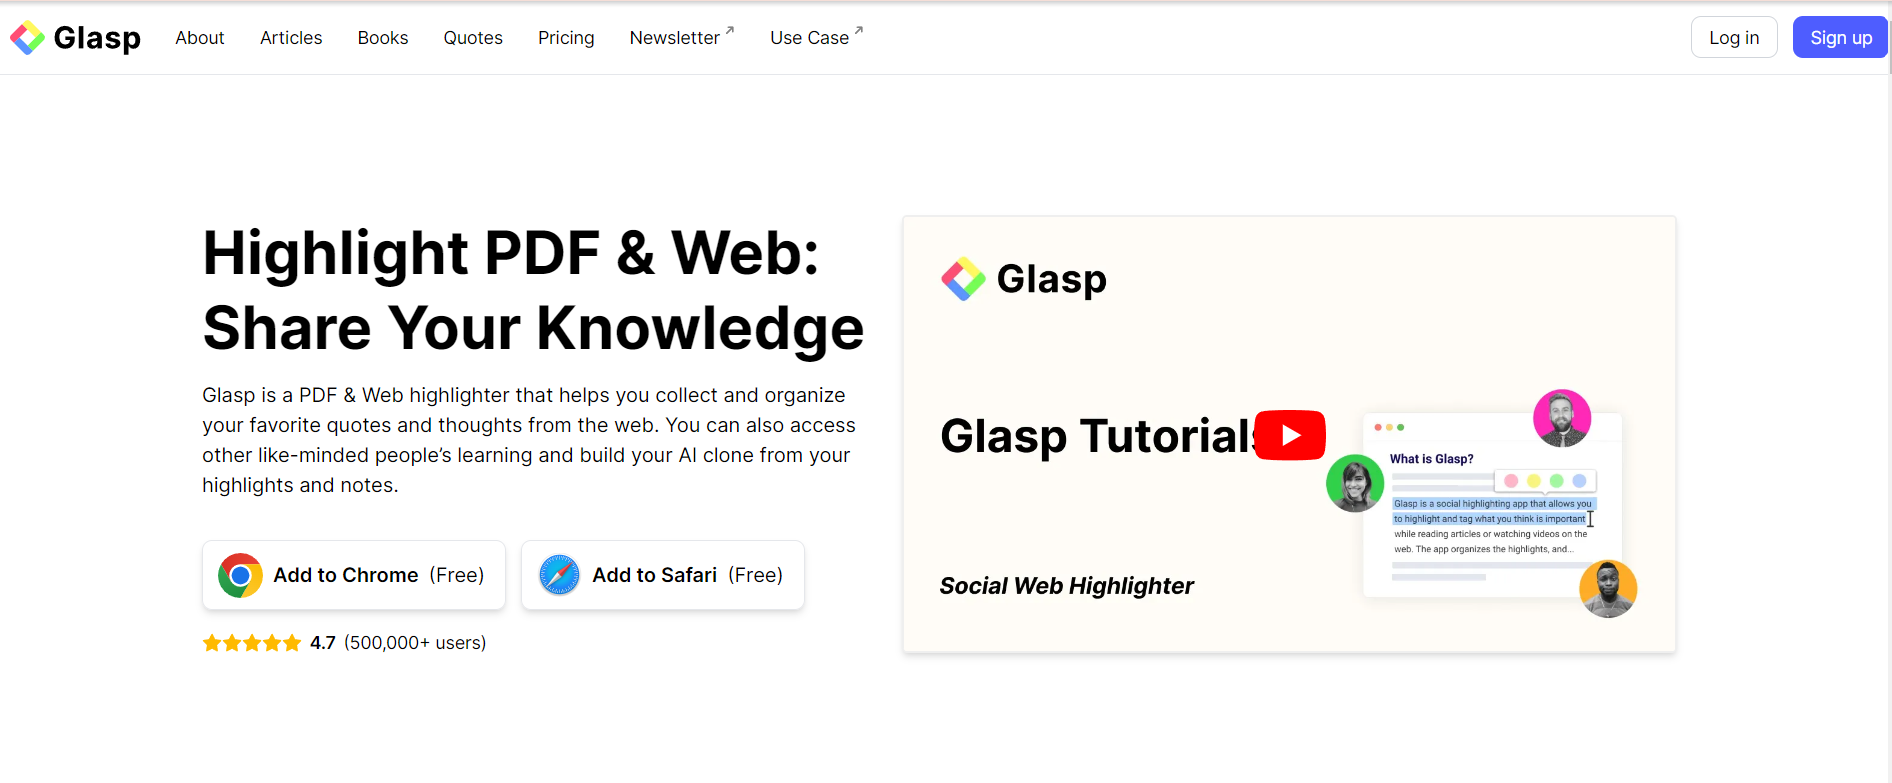Viewport: 1892px width, 783px height.
Task: Click the pink highlight color dot
Action: point(1511,481)
